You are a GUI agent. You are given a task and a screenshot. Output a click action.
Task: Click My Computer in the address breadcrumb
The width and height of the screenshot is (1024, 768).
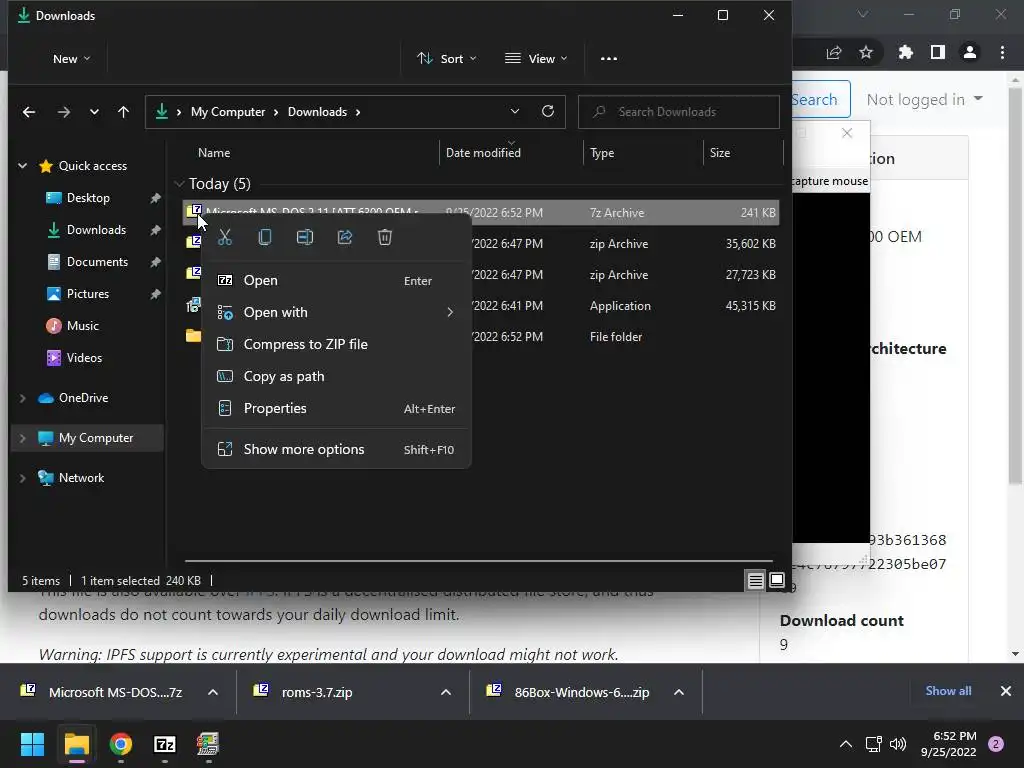[228, 112]
